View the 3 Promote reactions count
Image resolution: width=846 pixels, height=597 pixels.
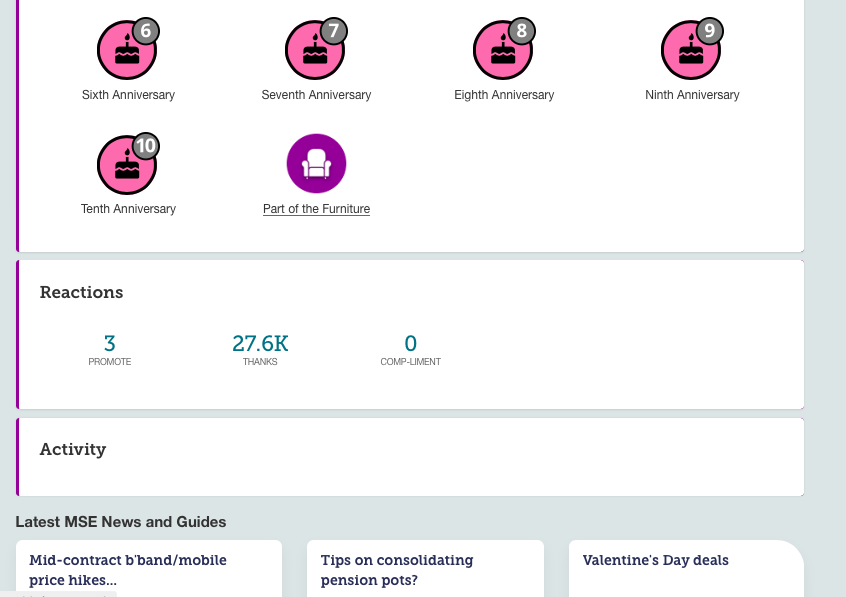110,344
